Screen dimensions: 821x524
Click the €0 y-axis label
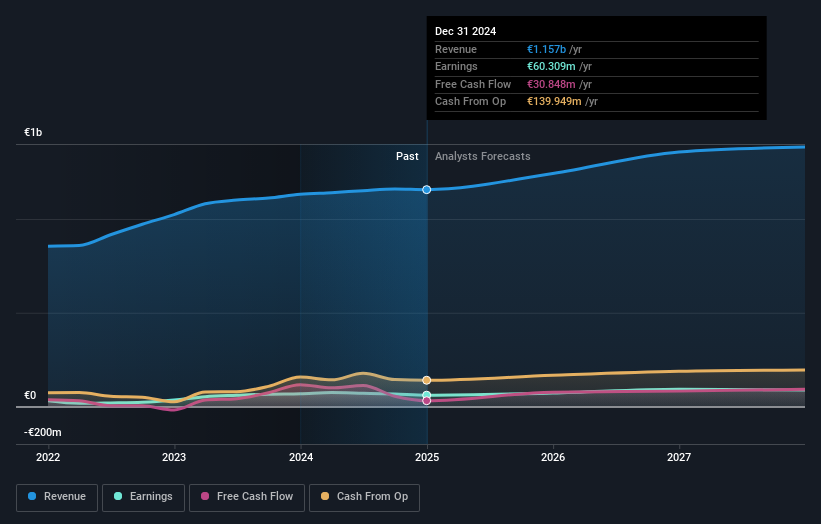pos(30,395)
